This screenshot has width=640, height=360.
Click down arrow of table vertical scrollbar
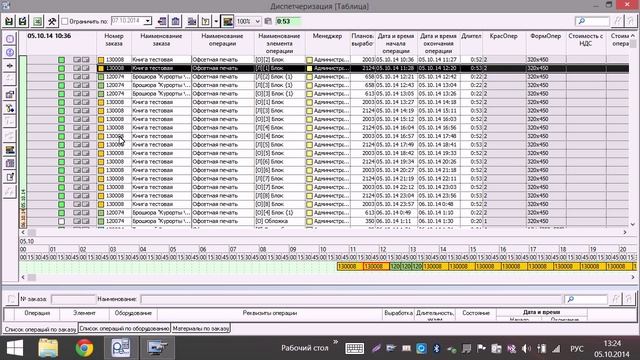633,224
